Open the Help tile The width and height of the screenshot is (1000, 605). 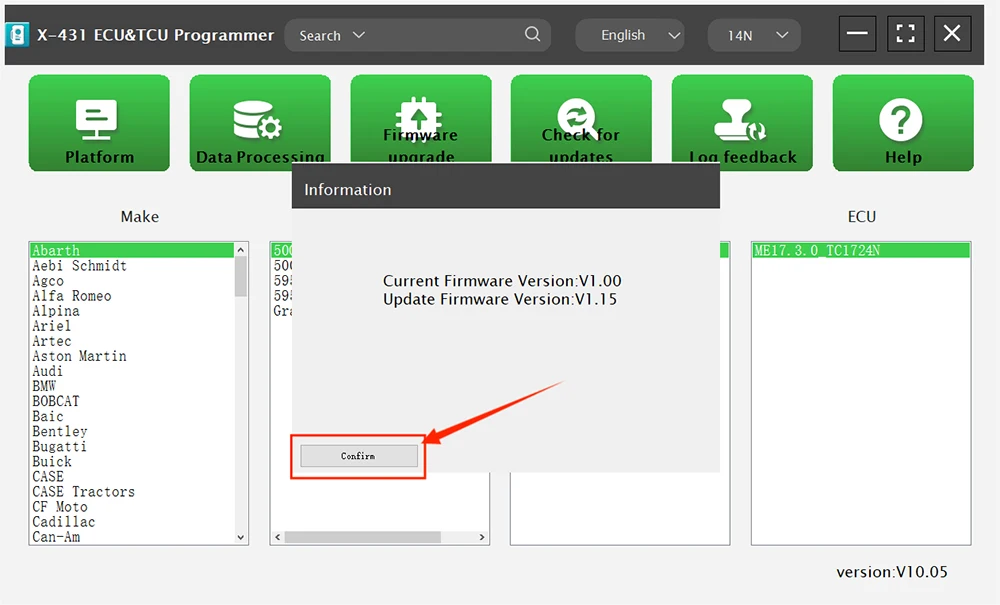[x=902, y=123]
